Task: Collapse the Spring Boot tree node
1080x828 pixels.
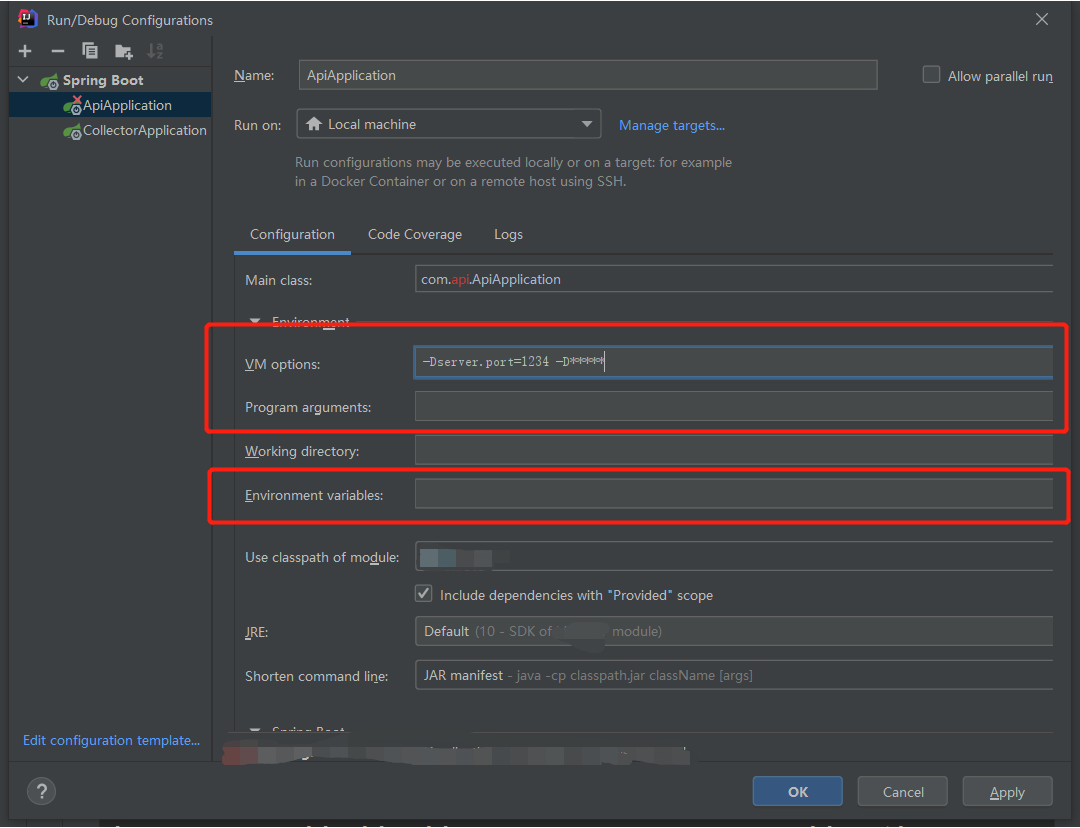Action: pos(23,80)
